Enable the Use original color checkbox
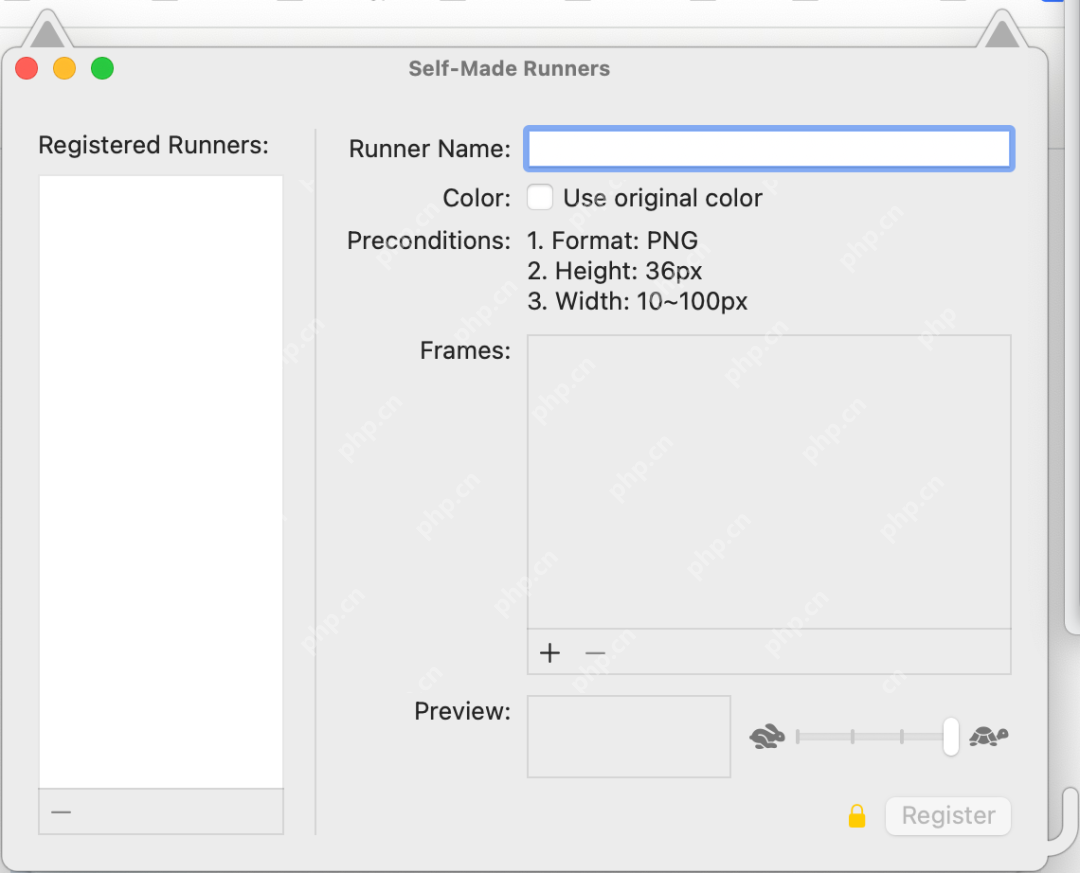Image resolution: width=1080 pixels, height=873 pixels. [540, 198]
